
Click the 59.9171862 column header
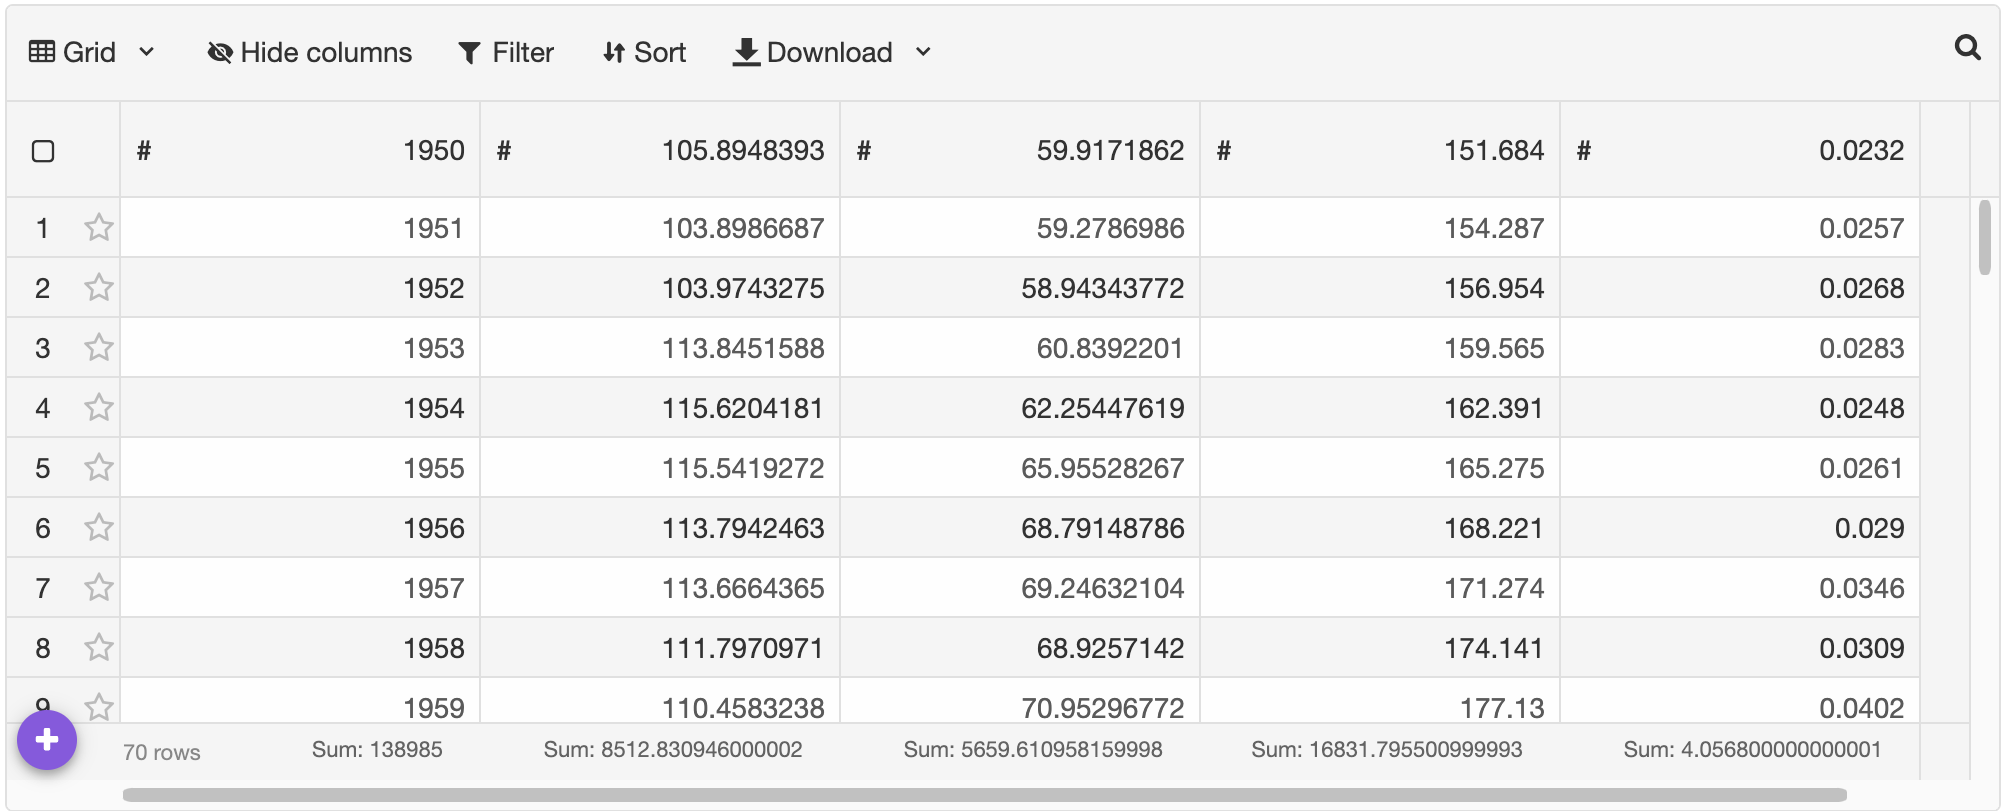(1020, 150)
